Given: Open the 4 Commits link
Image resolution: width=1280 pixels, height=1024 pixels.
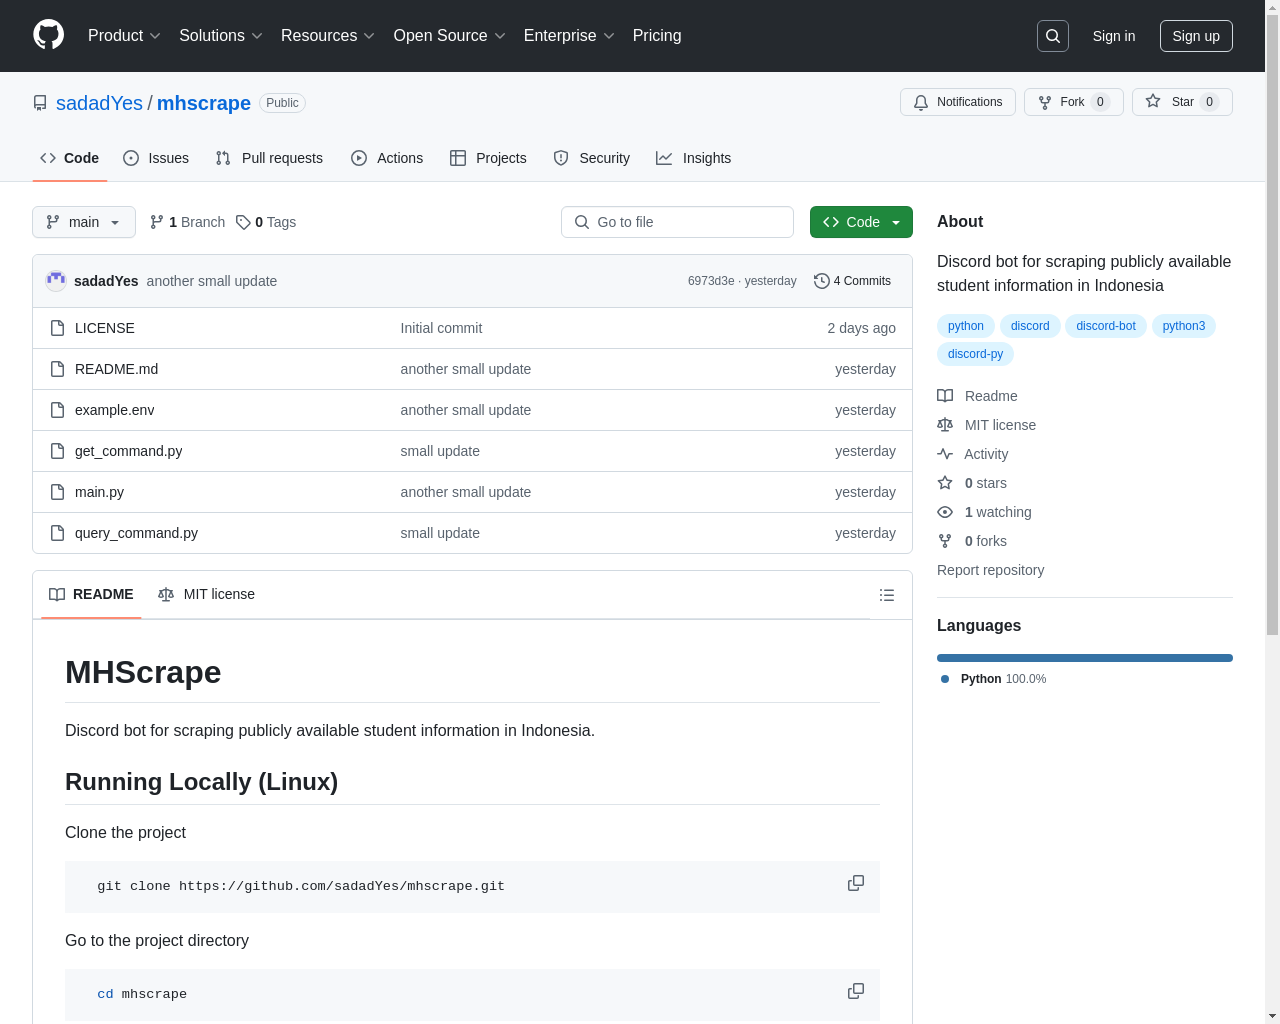Looking at the screenshot, I should coord(852,281).
